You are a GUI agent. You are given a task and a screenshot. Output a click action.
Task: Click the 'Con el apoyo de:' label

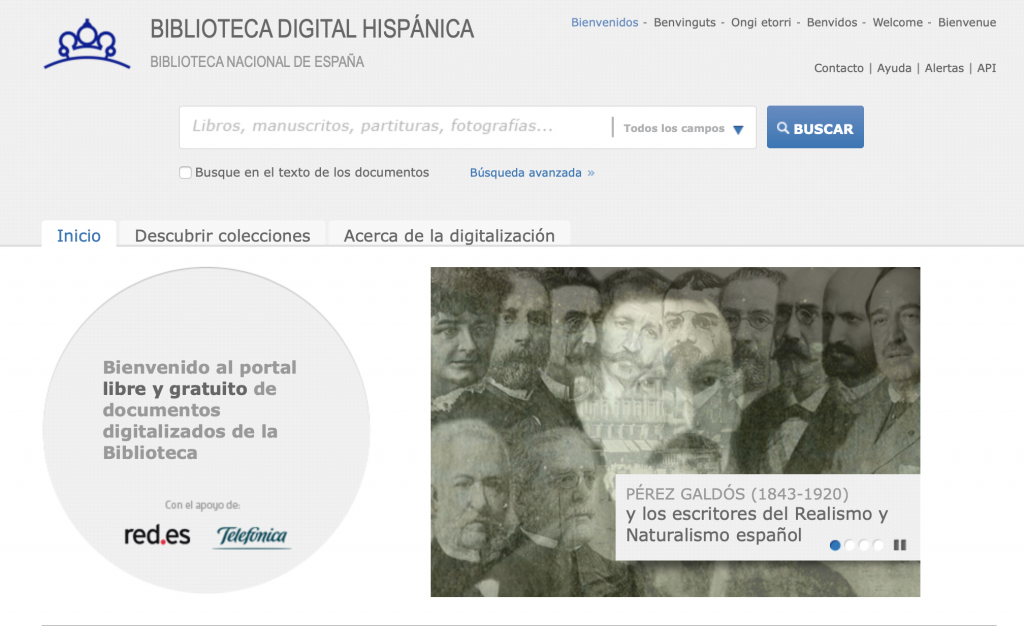point(202,505)
